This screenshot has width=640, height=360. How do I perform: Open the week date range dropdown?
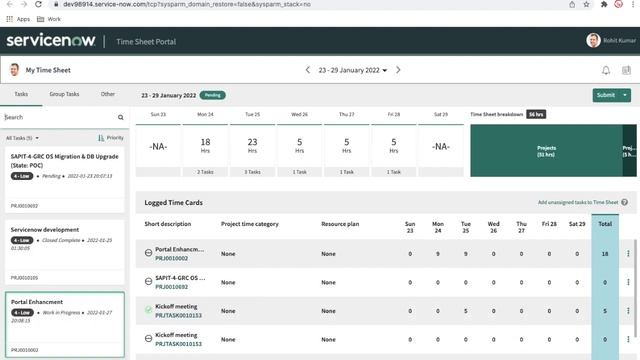point(353,70)
